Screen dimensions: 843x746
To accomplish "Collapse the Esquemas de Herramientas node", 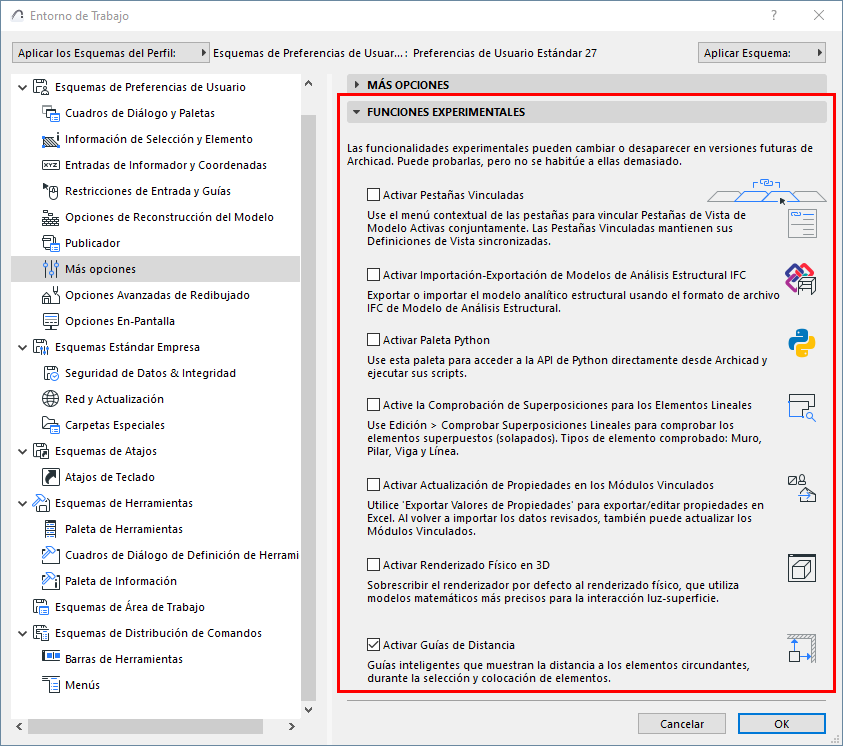I will pos(23,504).
